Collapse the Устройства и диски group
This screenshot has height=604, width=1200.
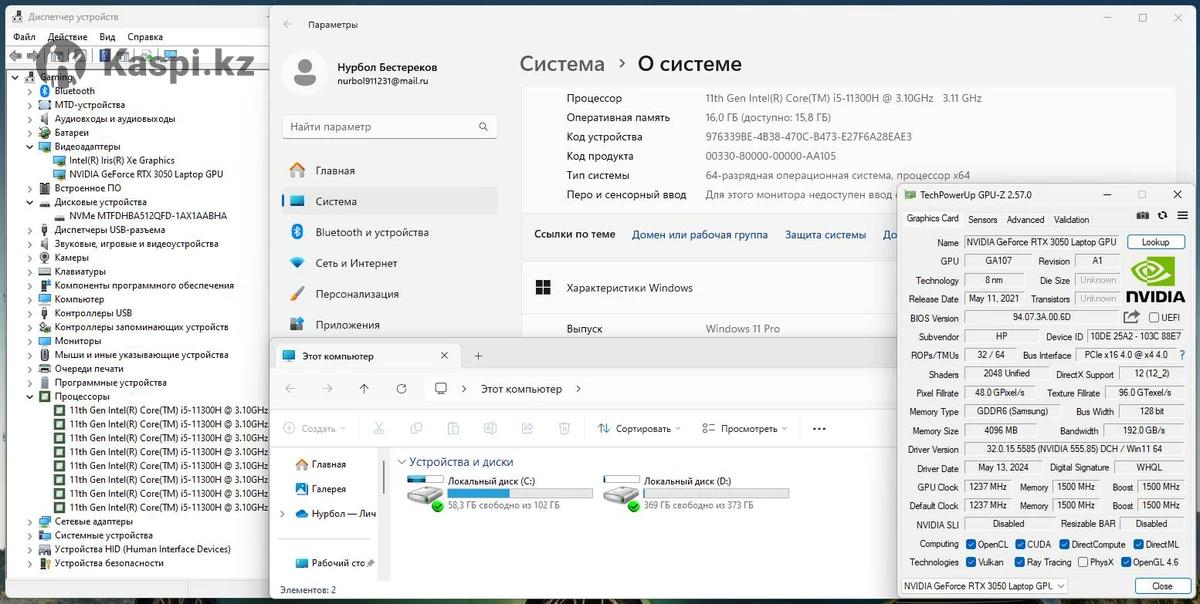[x=402, y=462]
